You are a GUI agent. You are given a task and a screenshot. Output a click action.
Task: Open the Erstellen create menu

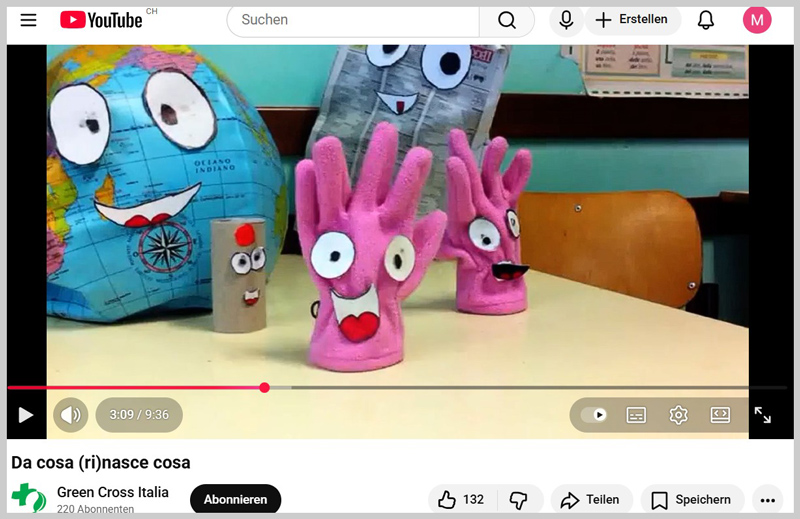633,20
